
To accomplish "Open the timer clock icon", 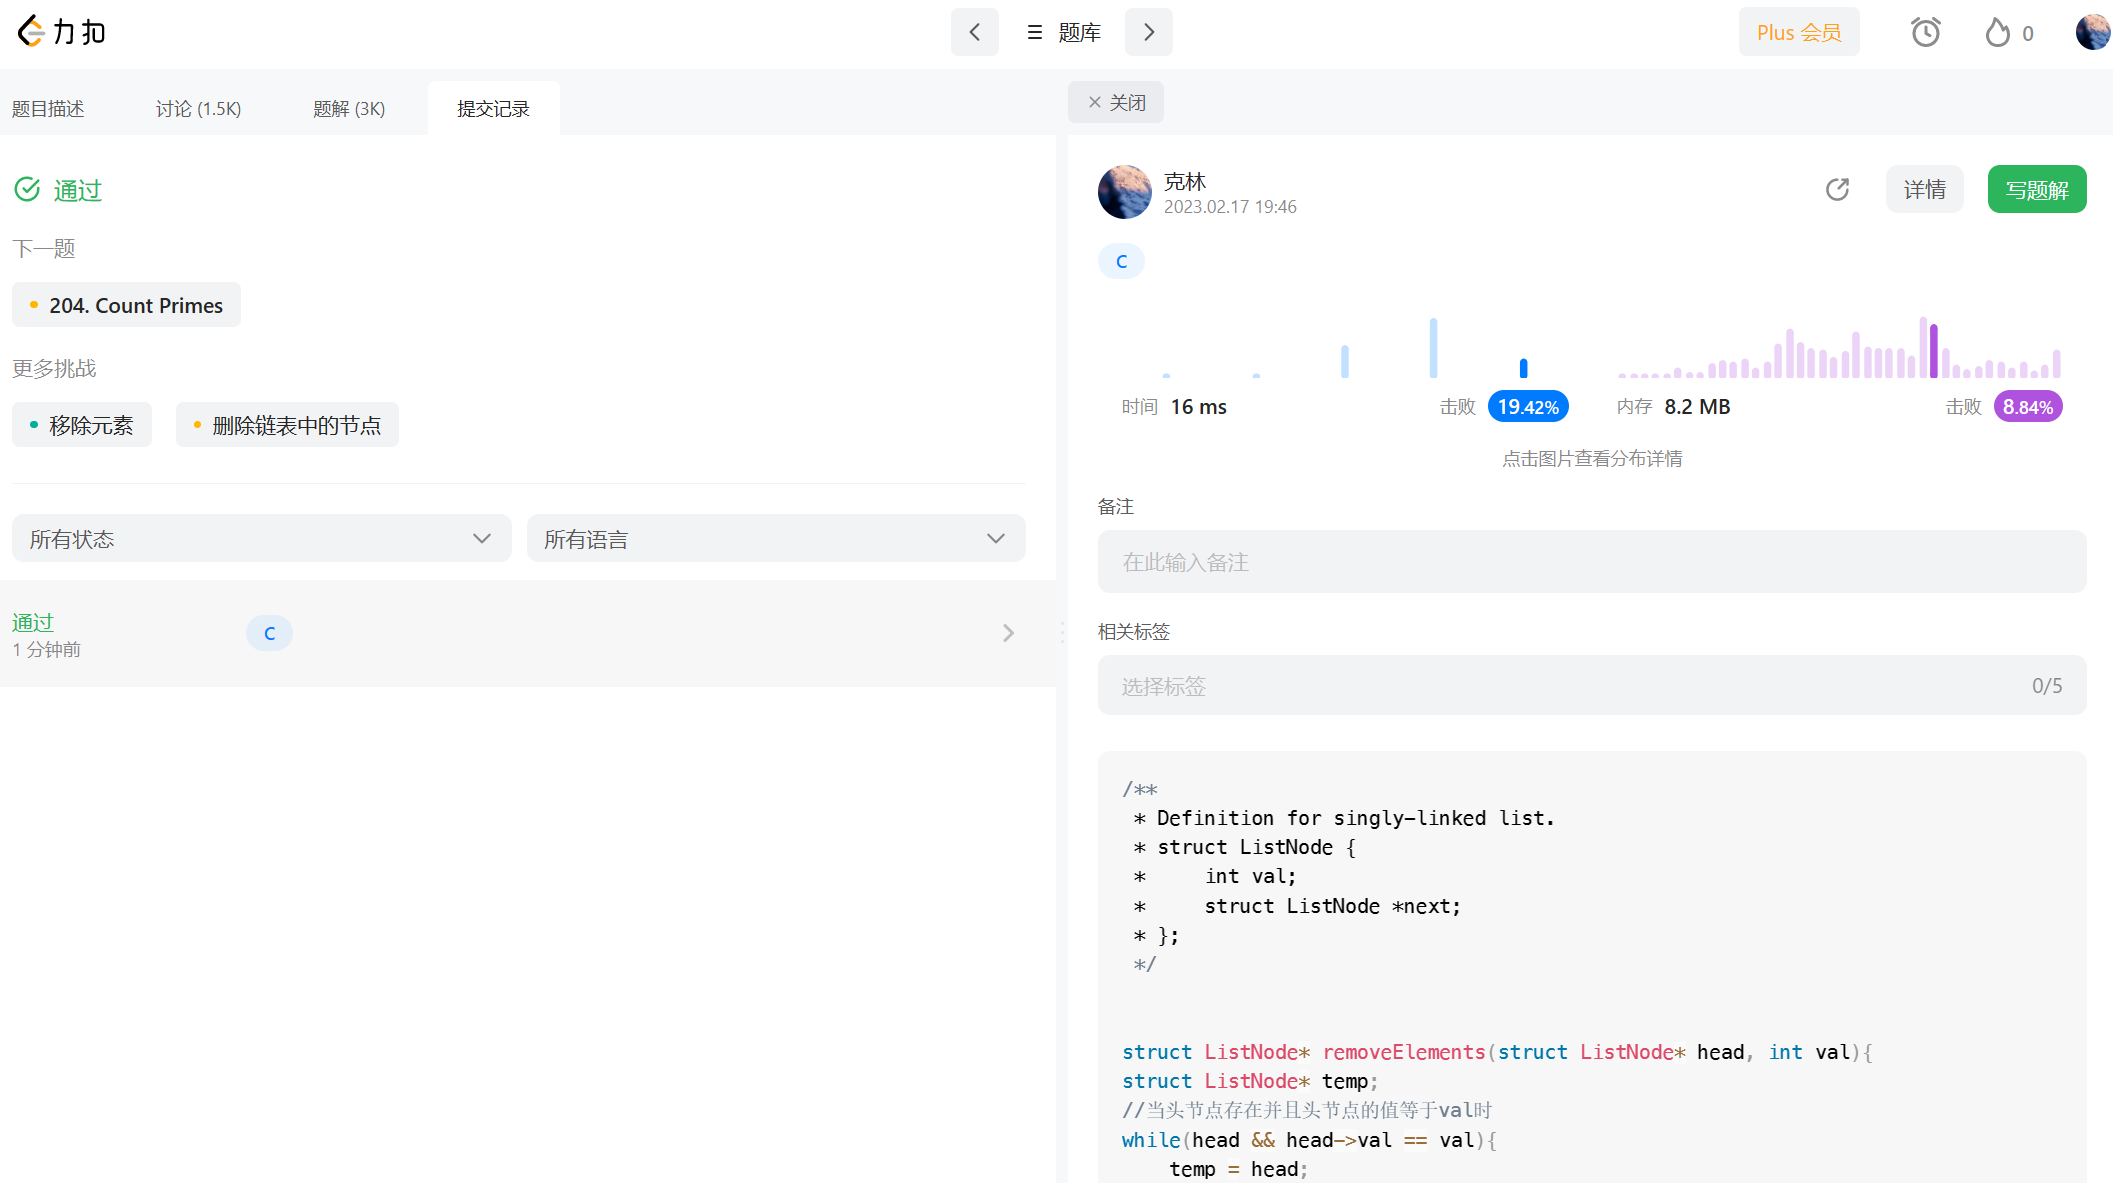I will click(x=1925, y=33).
